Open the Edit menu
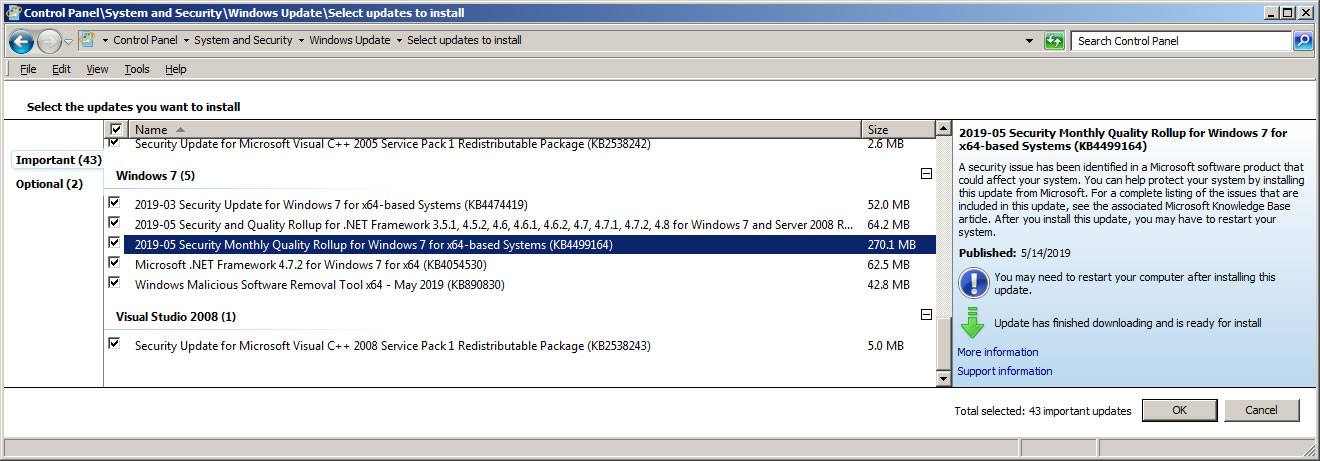 (x=62, y=69)
